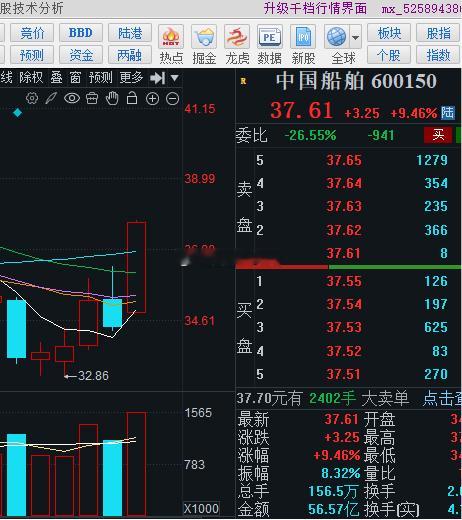Click the 大卖单 large sell order notice

point(385,398)
